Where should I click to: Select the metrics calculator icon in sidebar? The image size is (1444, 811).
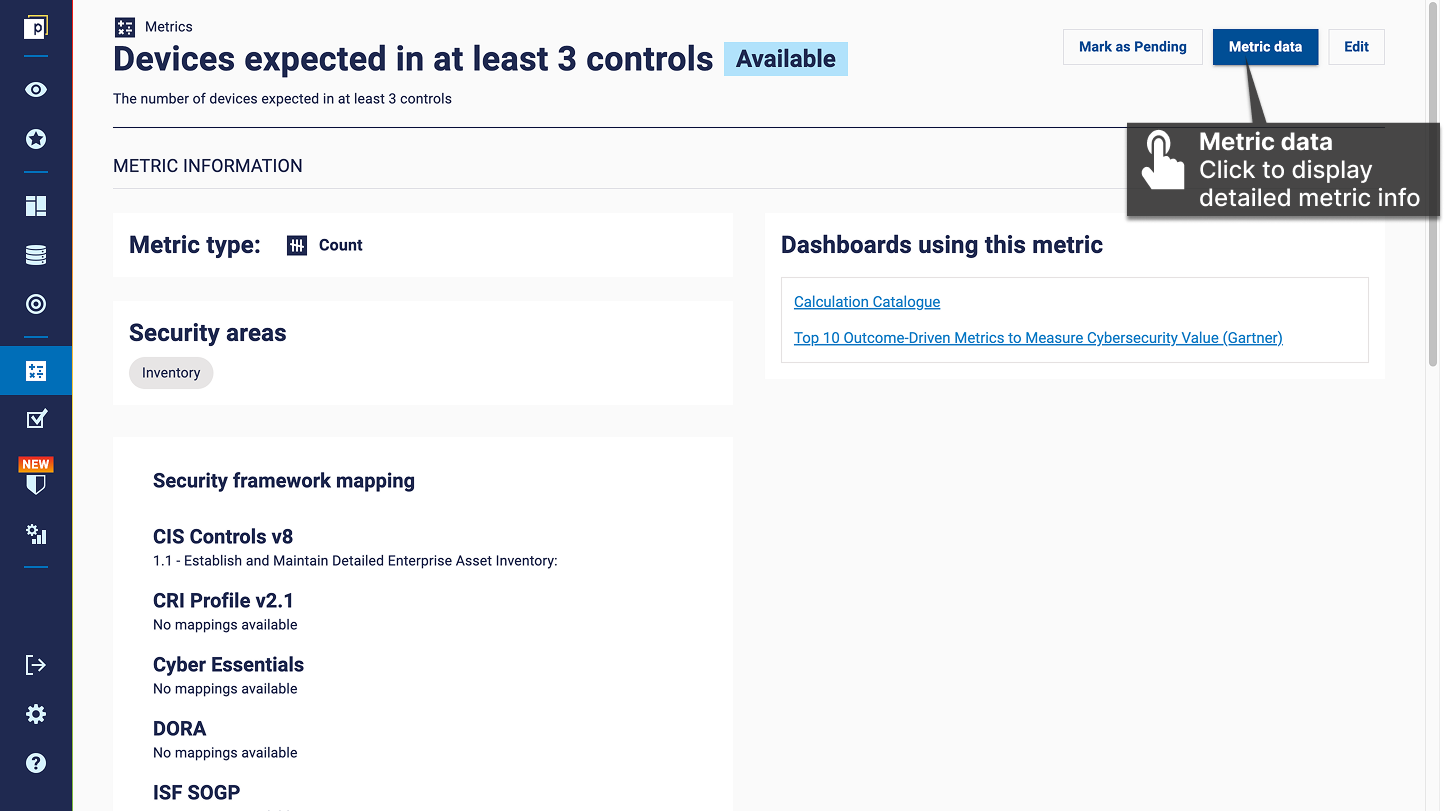(36, 371)
